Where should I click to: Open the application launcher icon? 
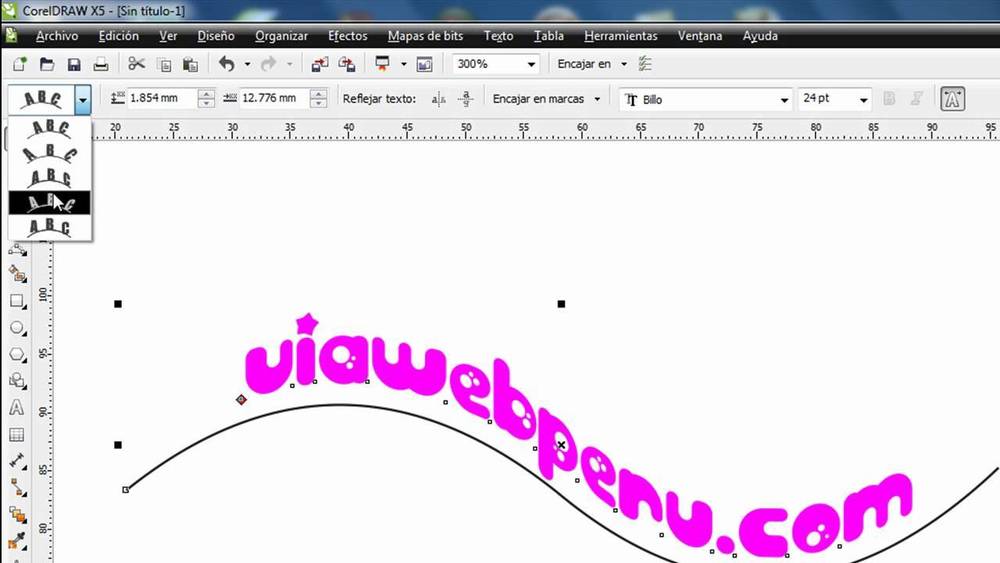point(383,64)
